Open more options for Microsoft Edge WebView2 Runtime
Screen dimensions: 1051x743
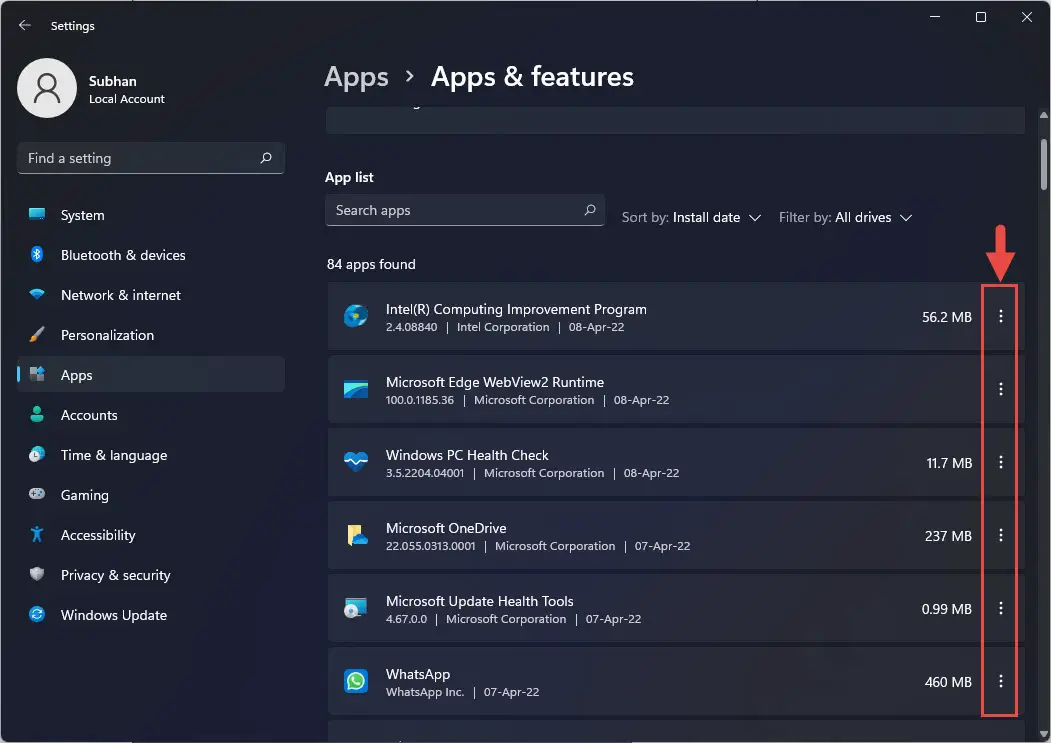coord(1000,389)
